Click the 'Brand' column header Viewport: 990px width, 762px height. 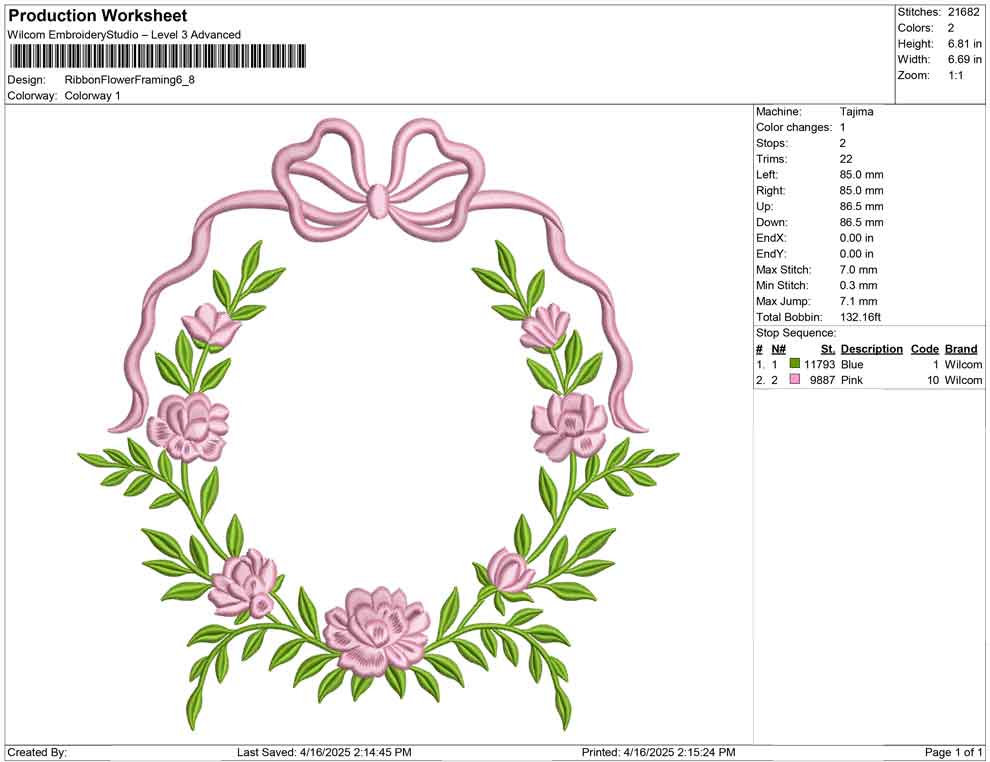coord(961,349)
